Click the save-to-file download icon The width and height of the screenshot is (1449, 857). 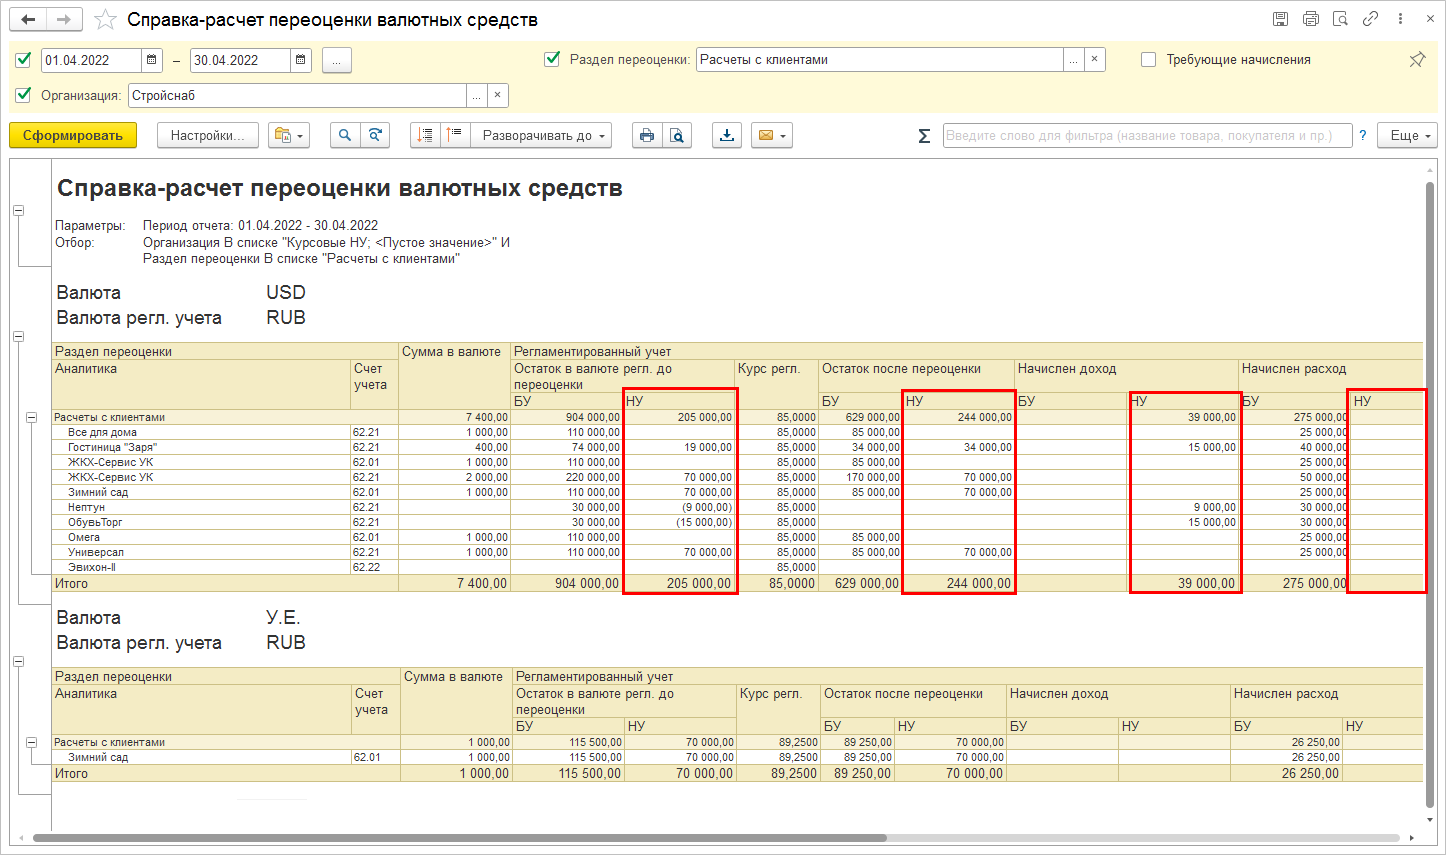(x=726, y=136)
